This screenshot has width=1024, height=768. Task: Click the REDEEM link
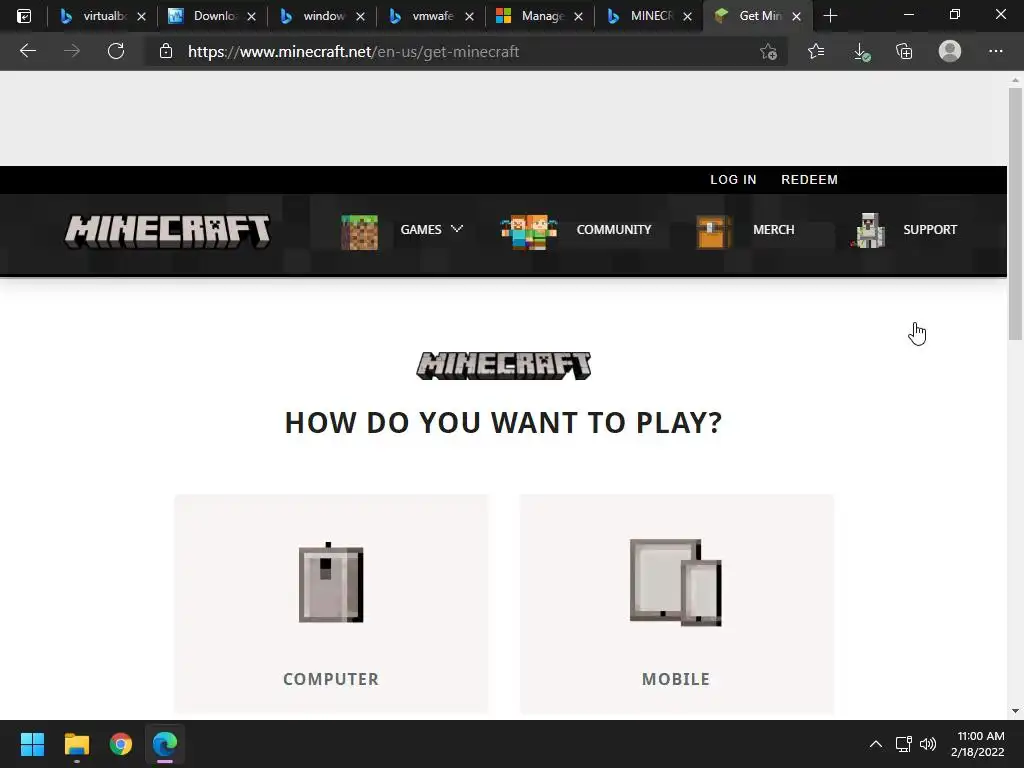[809, 180]
